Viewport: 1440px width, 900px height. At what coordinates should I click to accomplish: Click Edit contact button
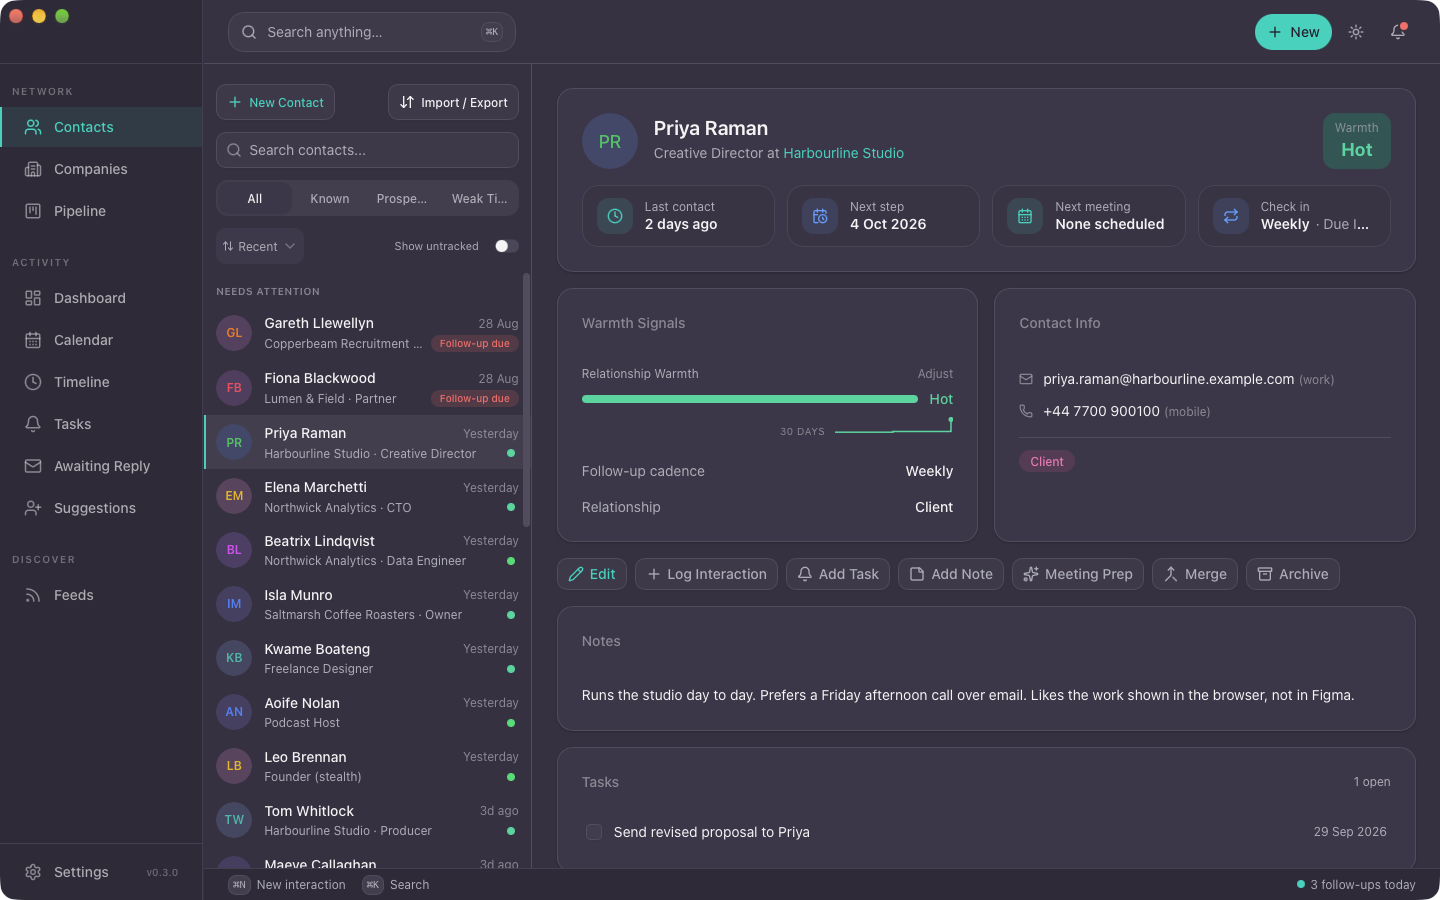pyautogui.click(x=592, y=574)
